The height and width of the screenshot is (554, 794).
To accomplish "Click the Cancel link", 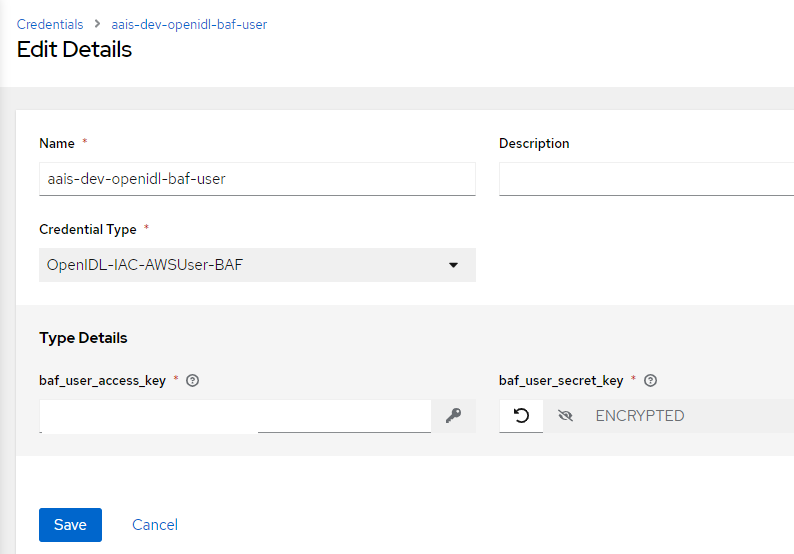I will click(x=155, y=525).
